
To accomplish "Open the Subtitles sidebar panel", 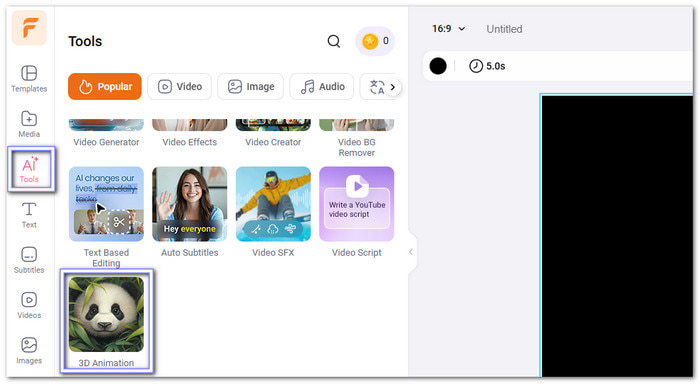I will pos(29,260).
